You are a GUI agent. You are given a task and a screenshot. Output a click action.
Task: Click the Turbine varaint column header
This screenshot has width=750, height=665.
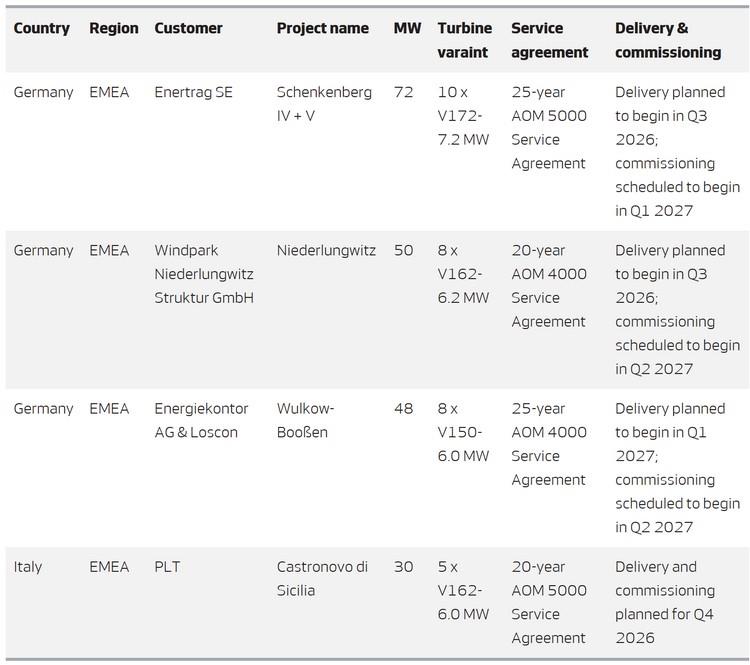(x=464, y=40)
